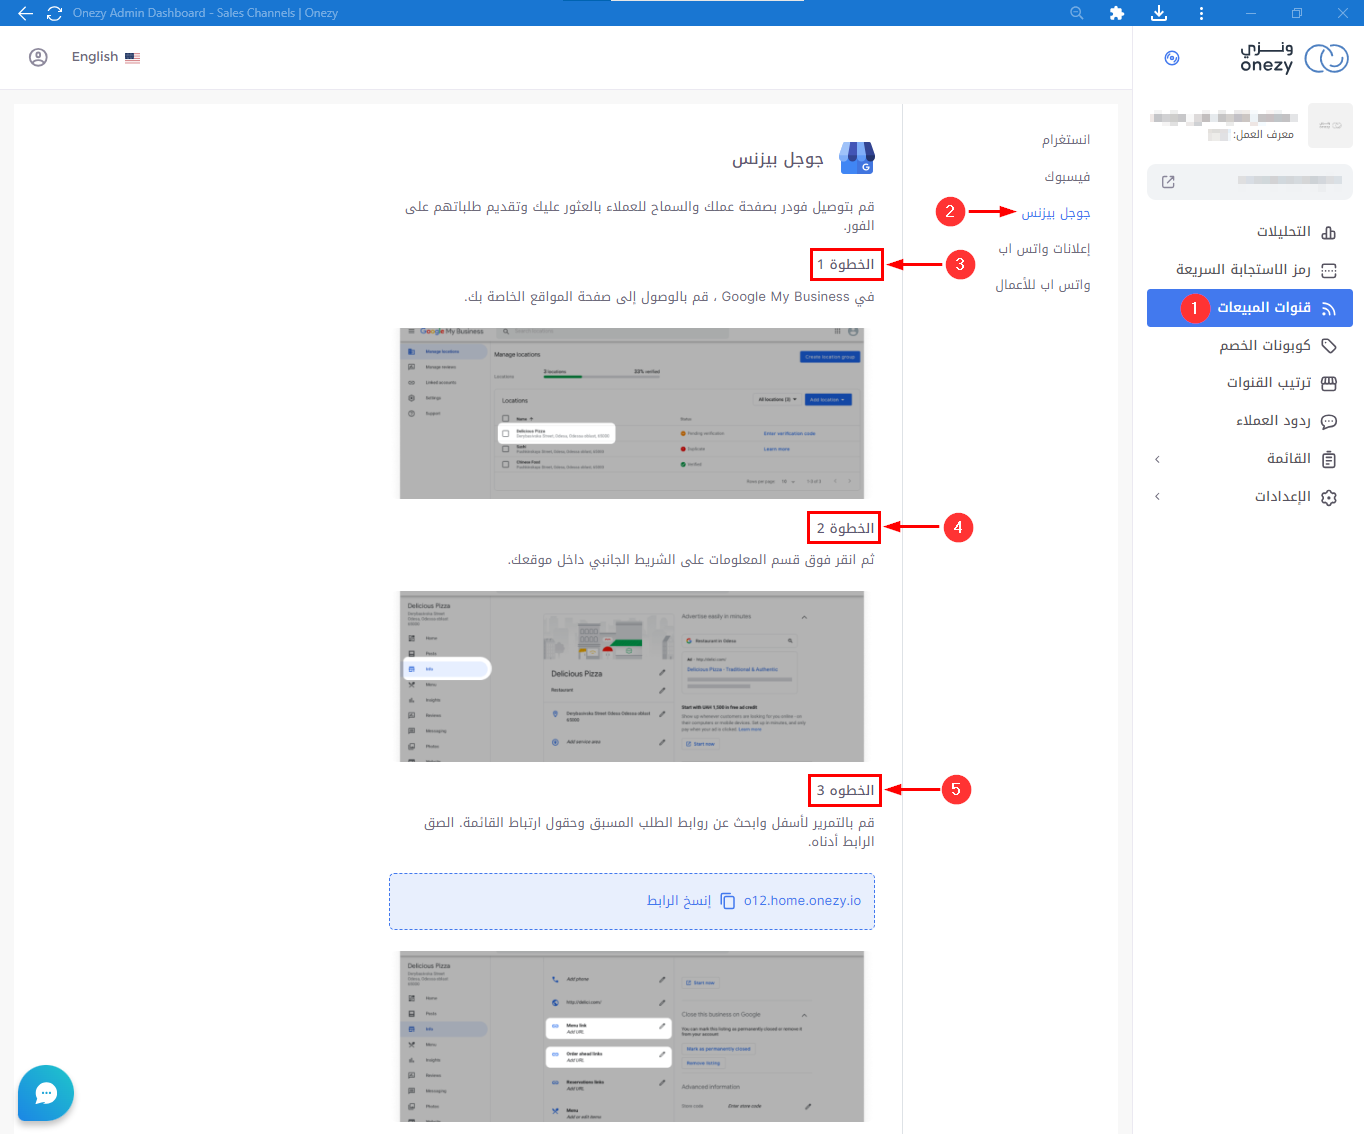Open the three-dot browser menu
Image resolution: width=1364 pixels, height=1148 pixels.
pyautogui.click(x=1201, y=13)
